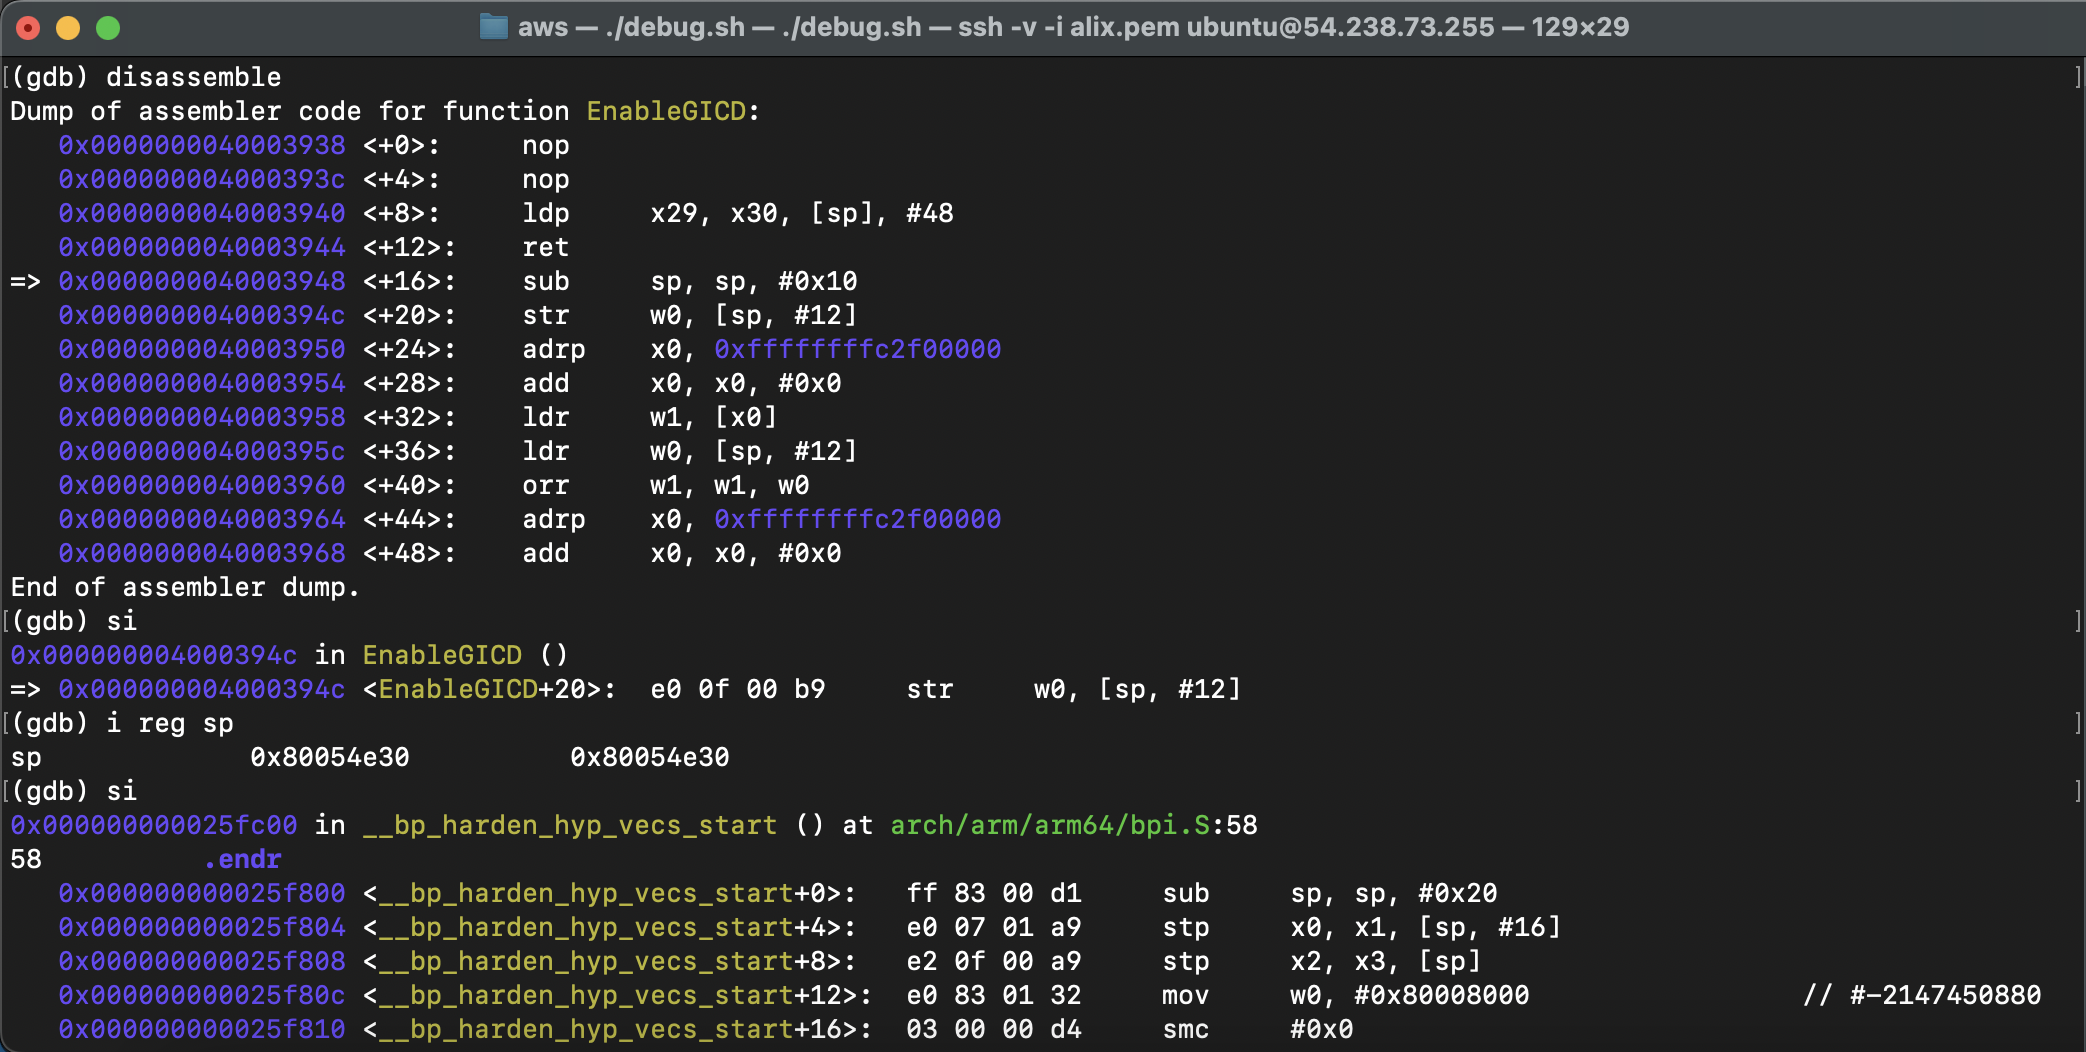Click the => arrow beside address 0x40003948
Screen dimensions: 2086x1052
coord(26,281)
